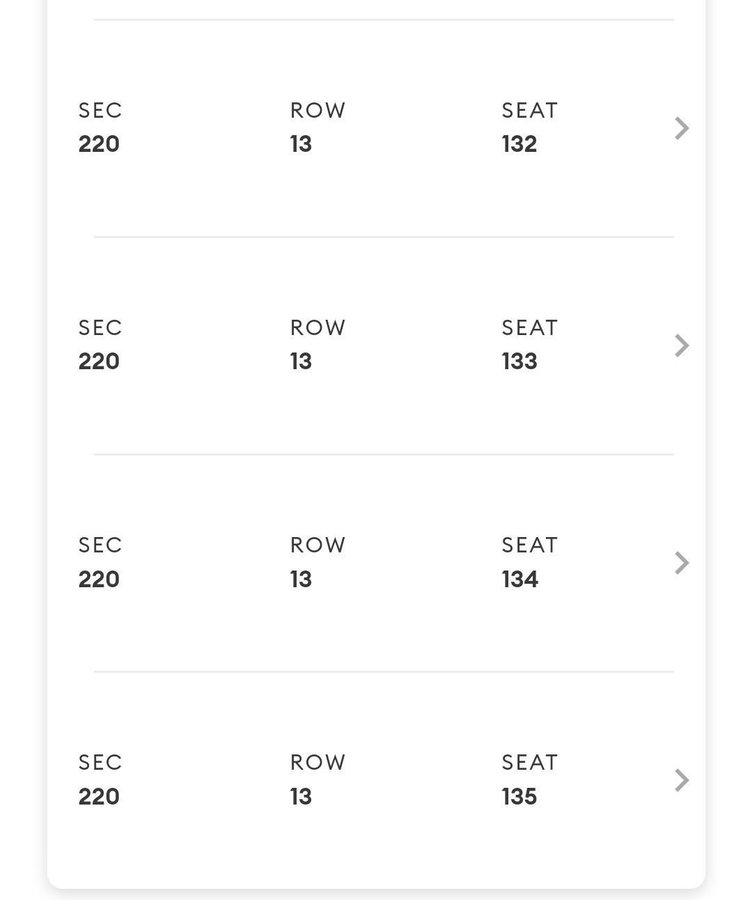Tap row 13 value in the seat 135 ticket
Viewport: 752px width, 900px height.
click(x=301, y=797)
